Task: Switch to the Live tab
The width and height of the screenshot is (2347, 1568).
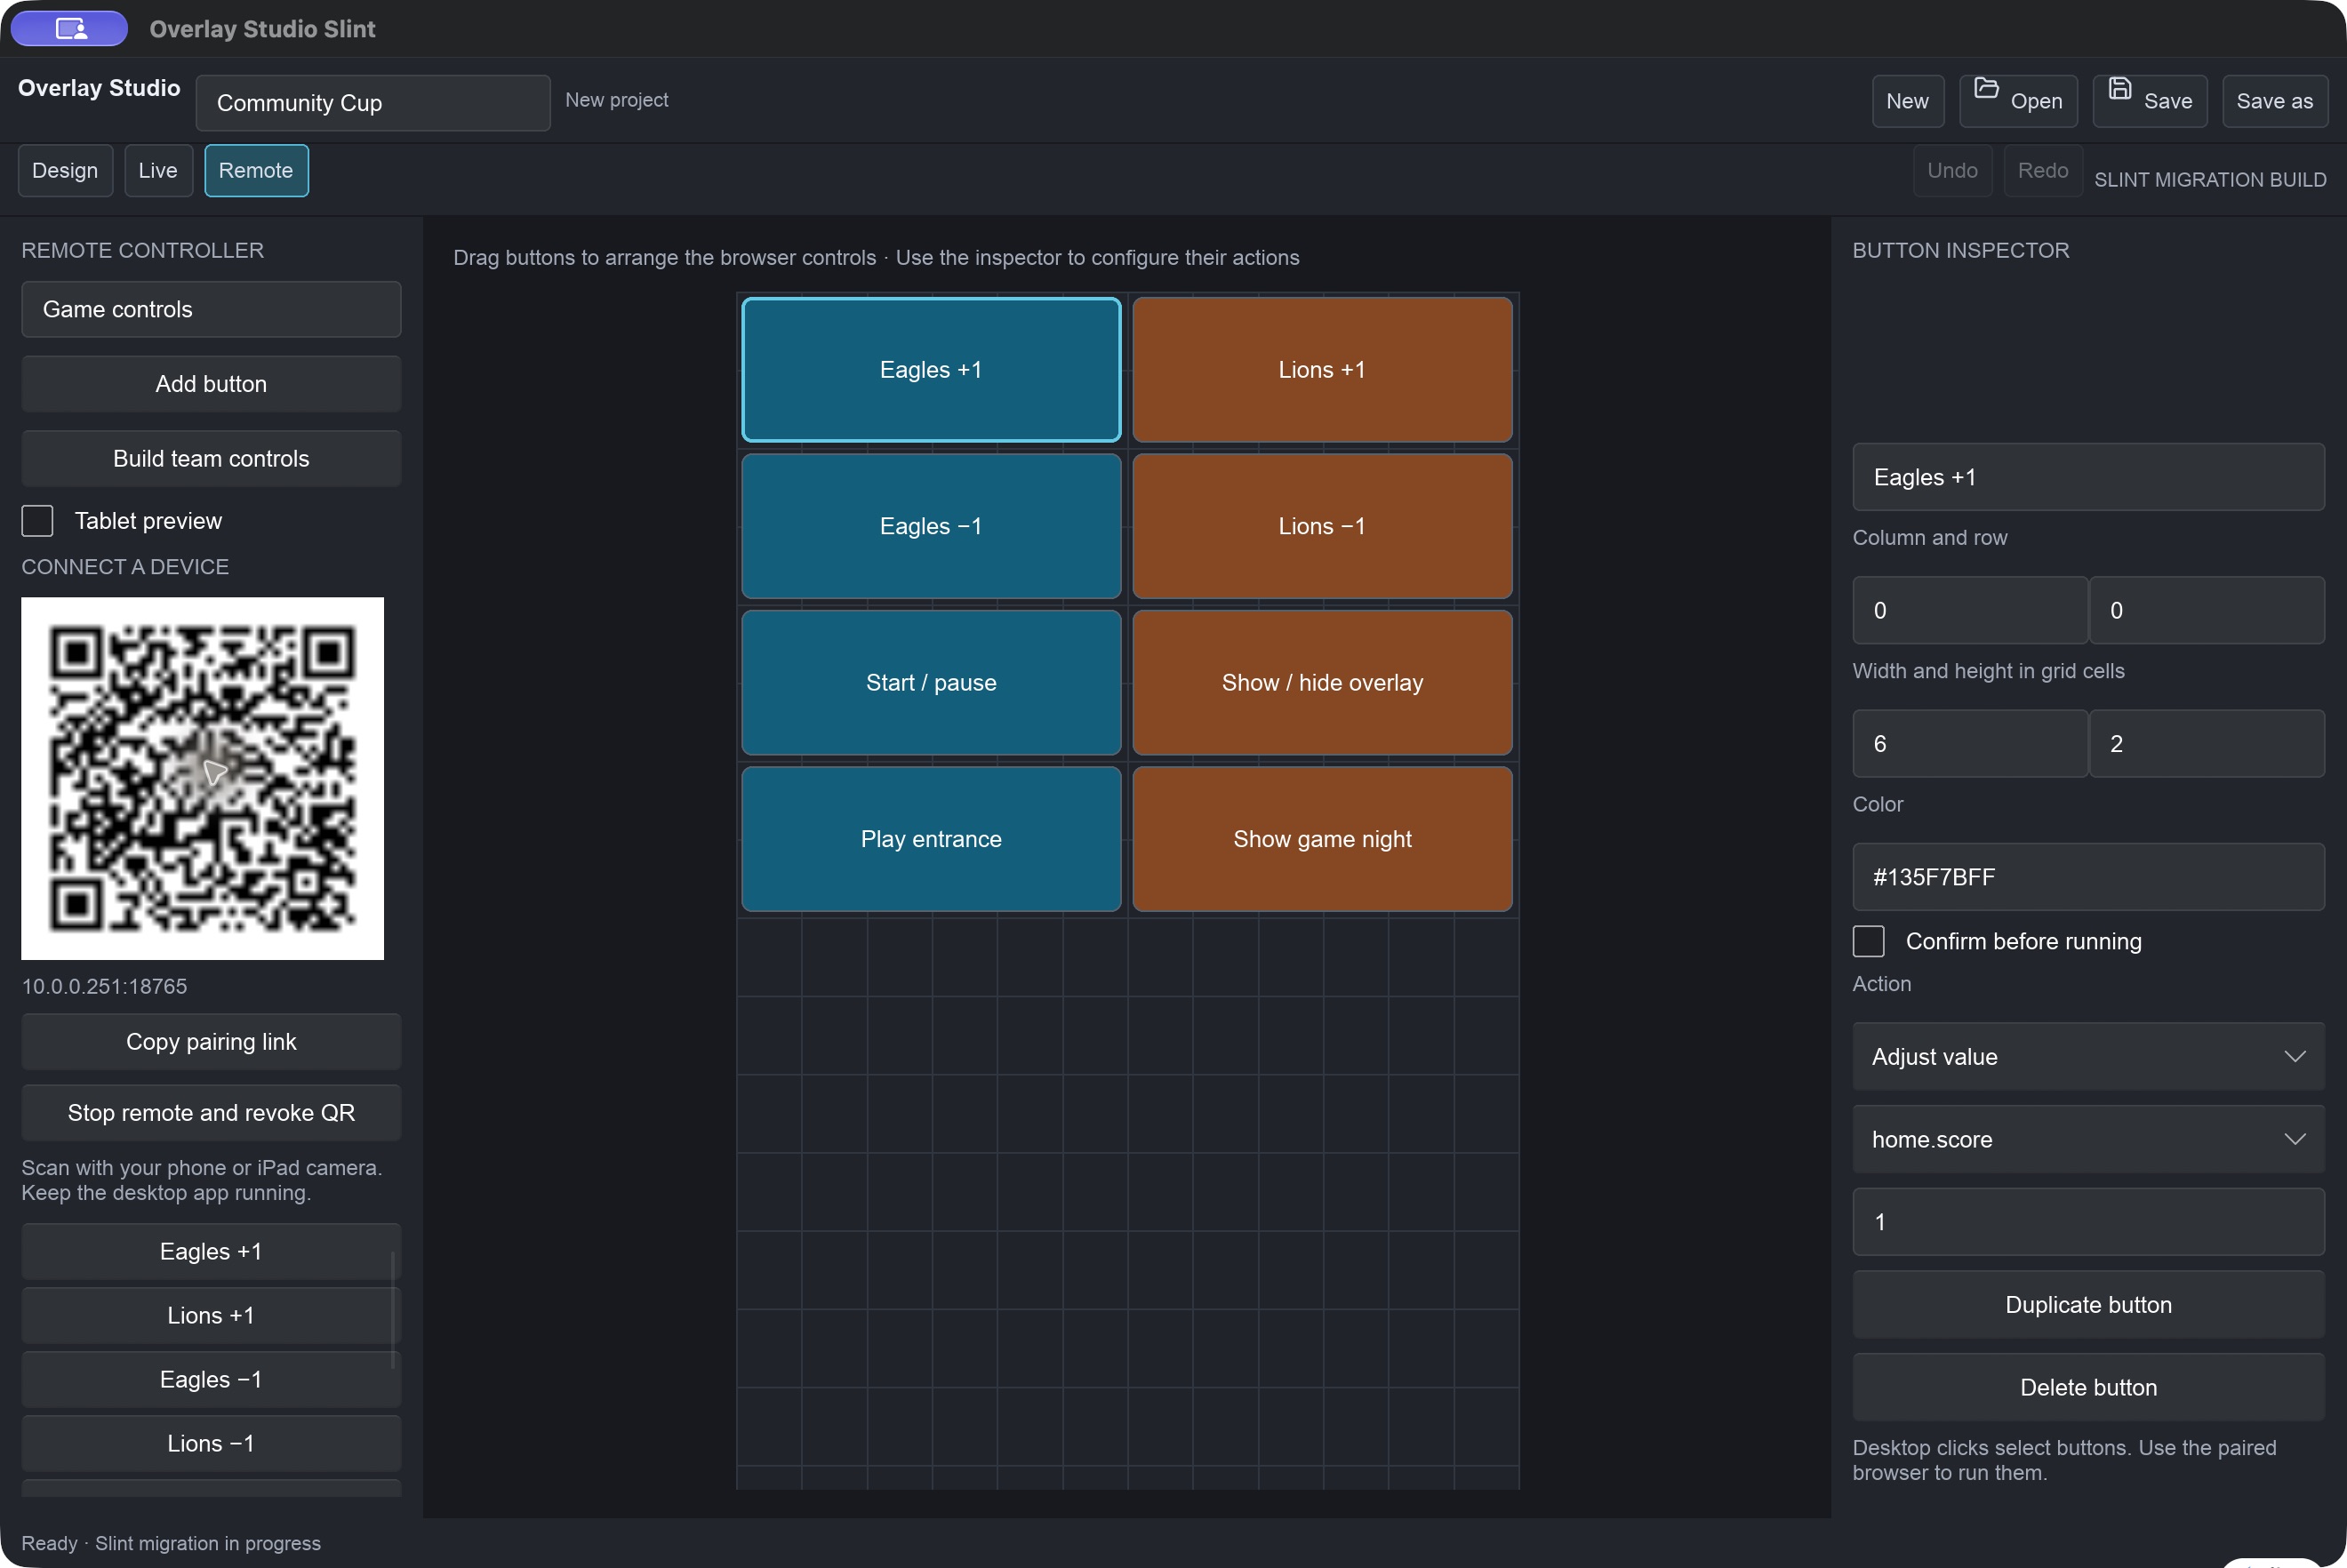Action: click(158, 170)
